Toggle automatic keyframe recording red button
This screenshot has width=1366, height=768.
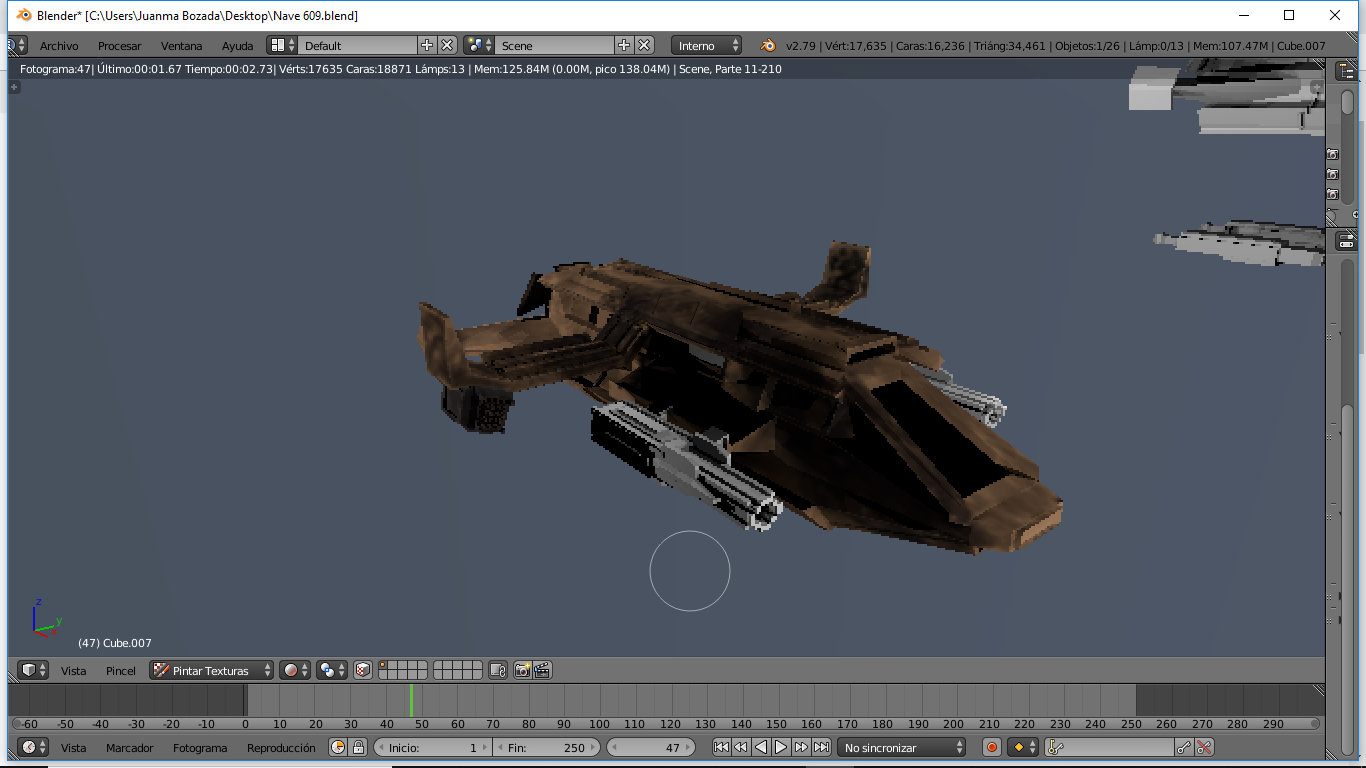click(x=991, y=747)
